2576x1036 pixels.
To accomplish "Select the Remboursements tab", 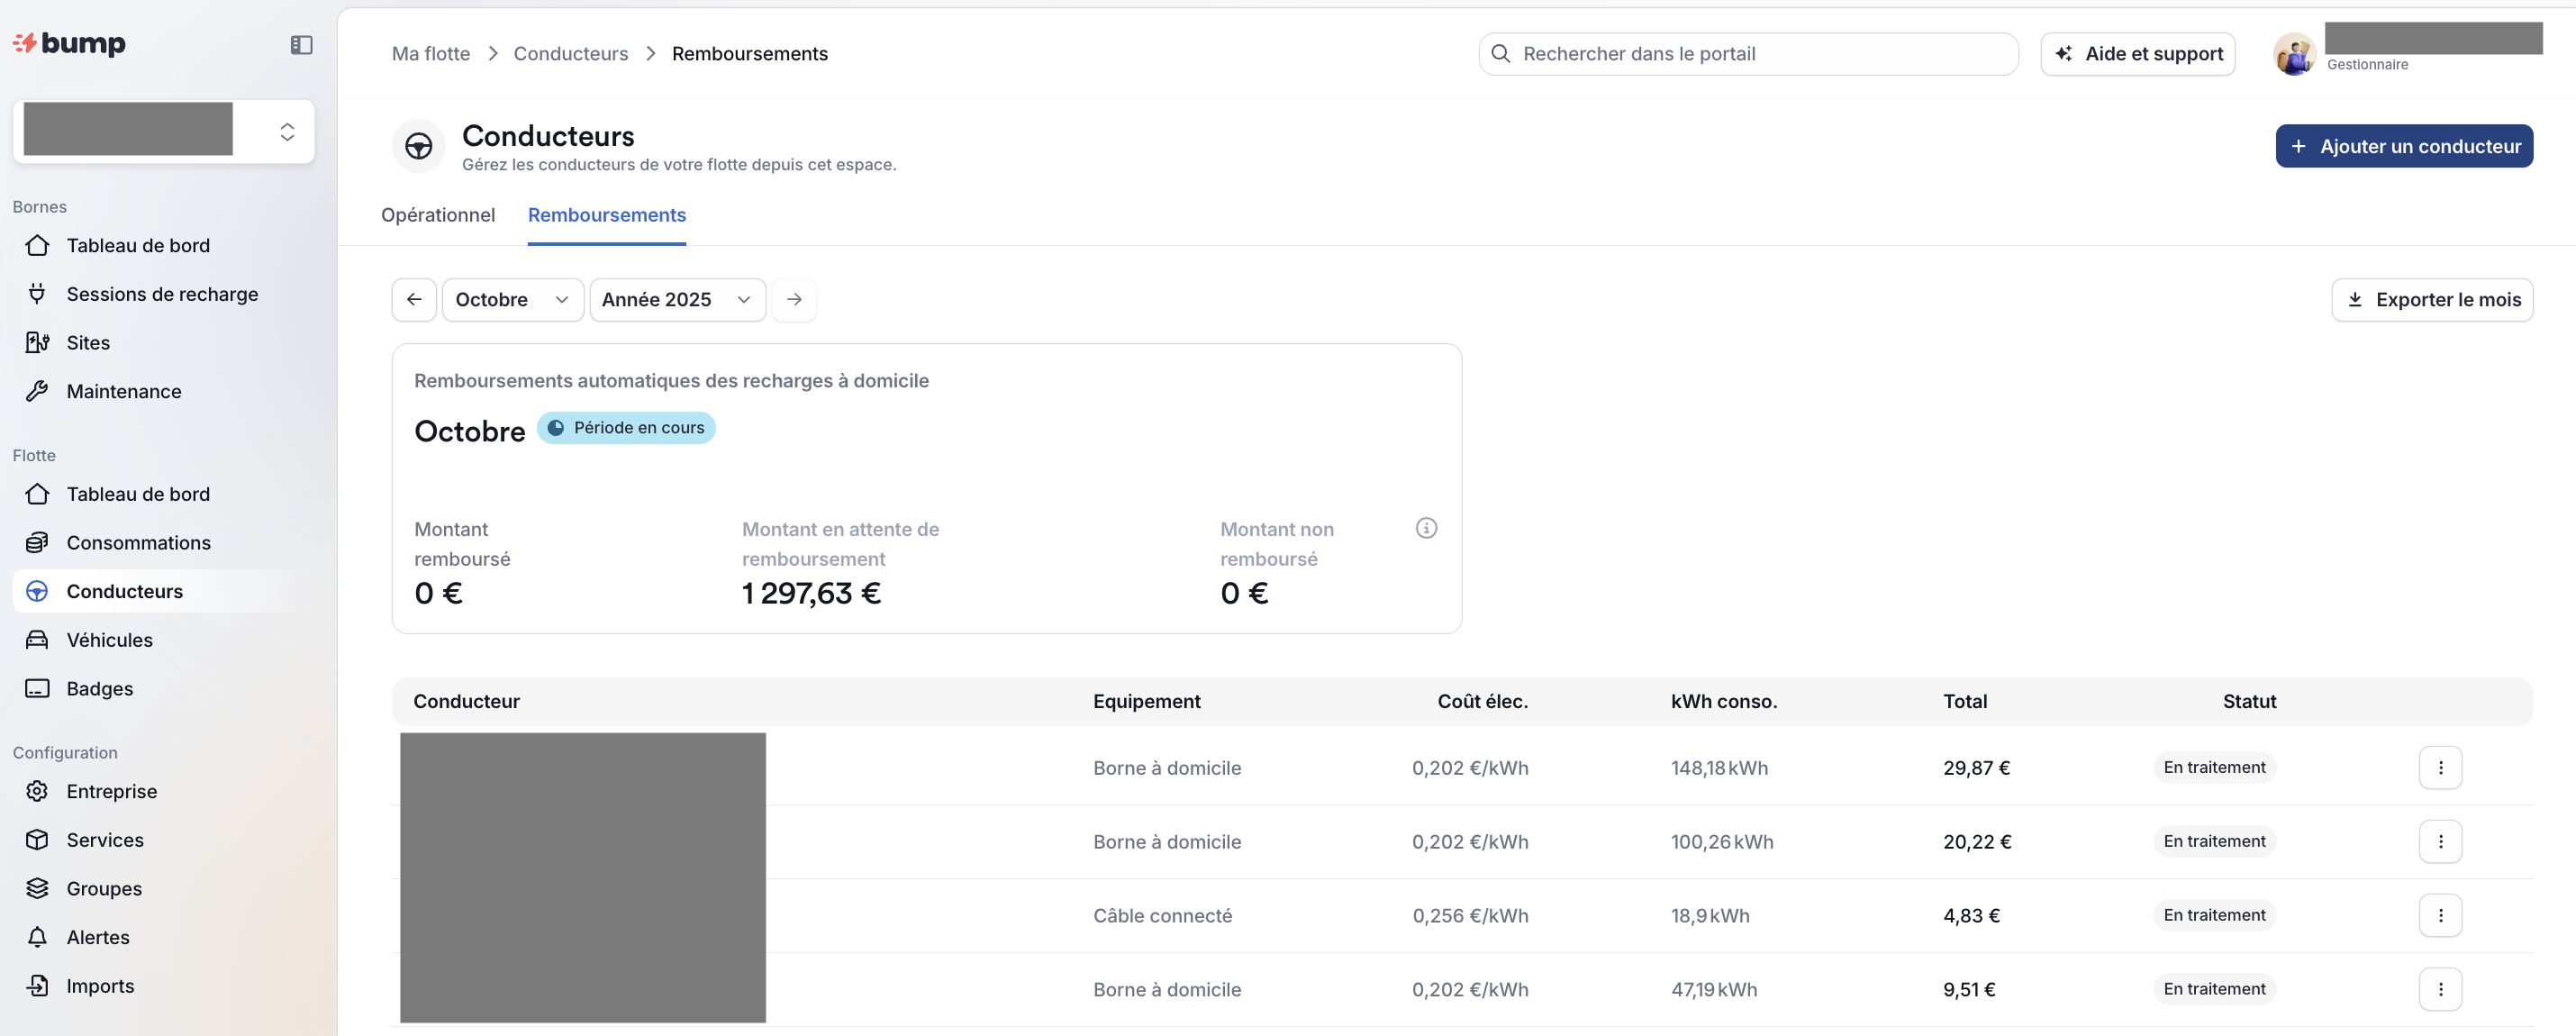I will tap(606, 215).
